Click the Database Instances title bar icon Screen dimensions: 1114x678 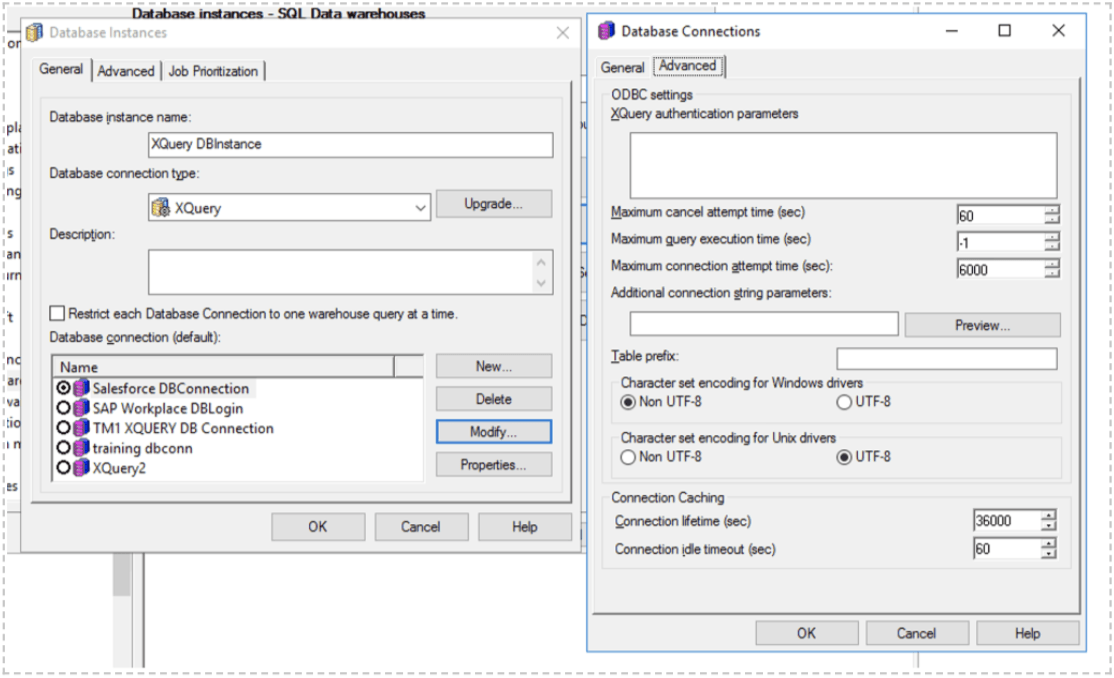point(34,32)
